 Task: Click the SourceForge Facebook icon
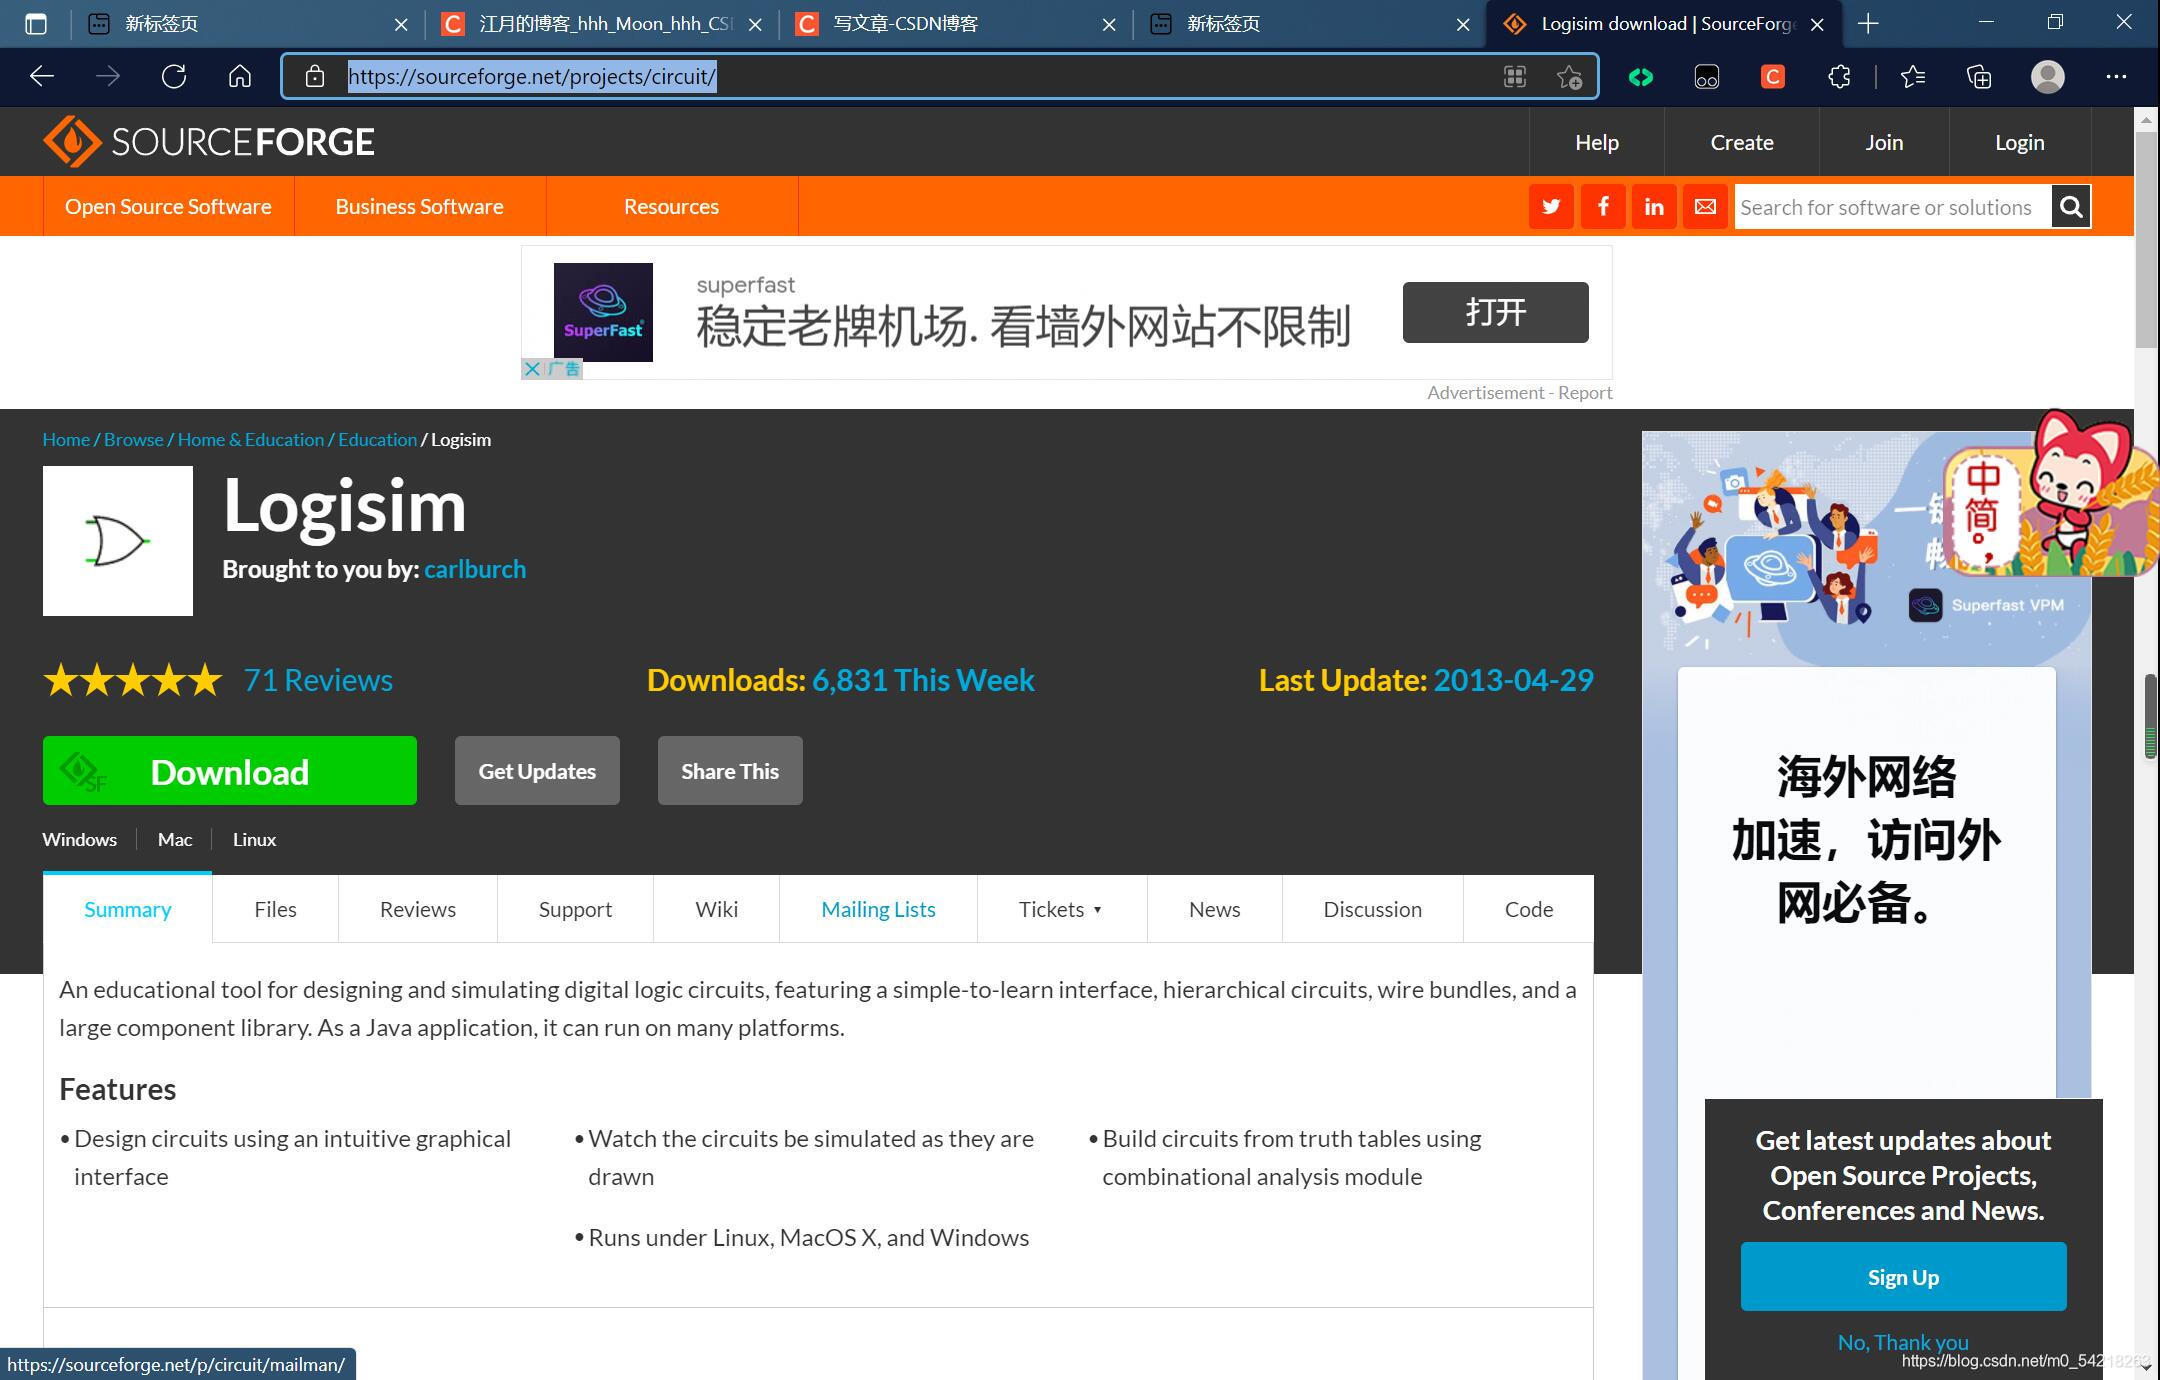[x=1603, y=206]
